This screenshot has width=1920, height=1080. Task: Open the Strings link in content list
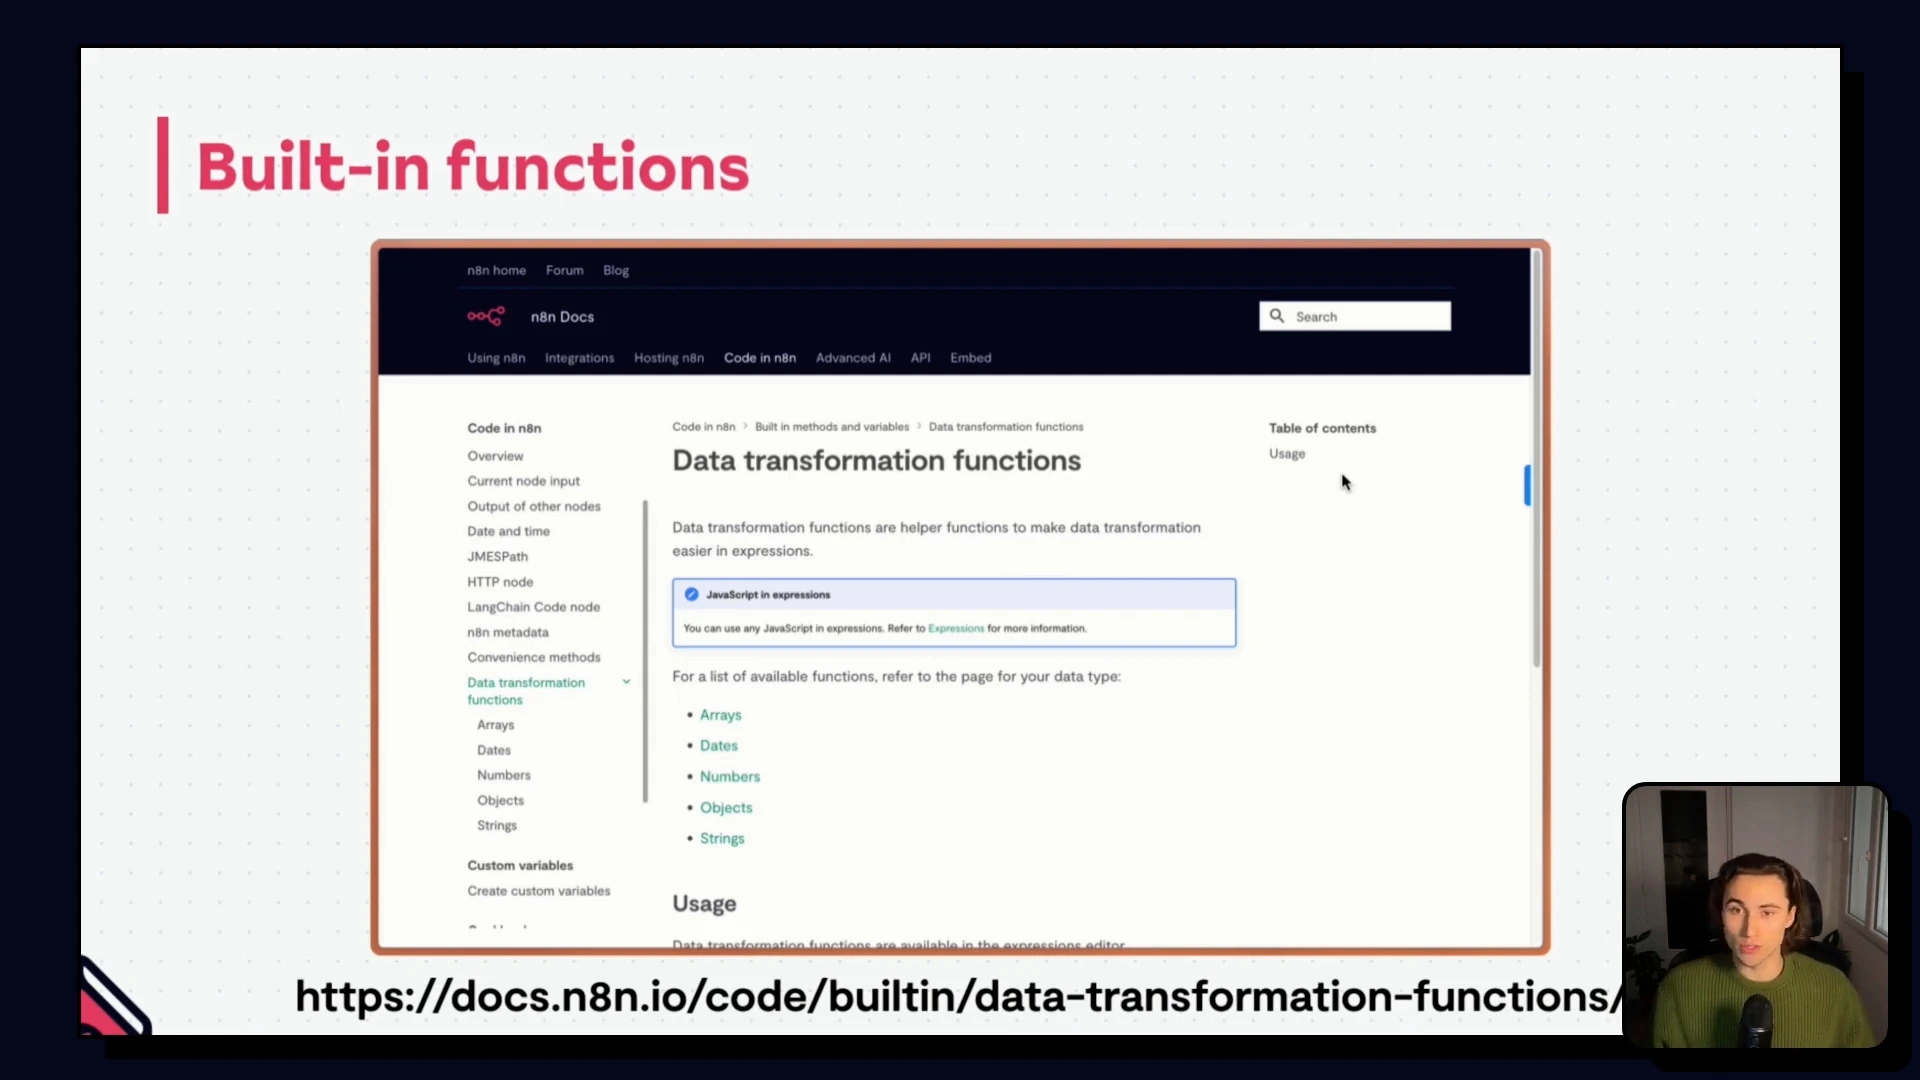(722, 839)
